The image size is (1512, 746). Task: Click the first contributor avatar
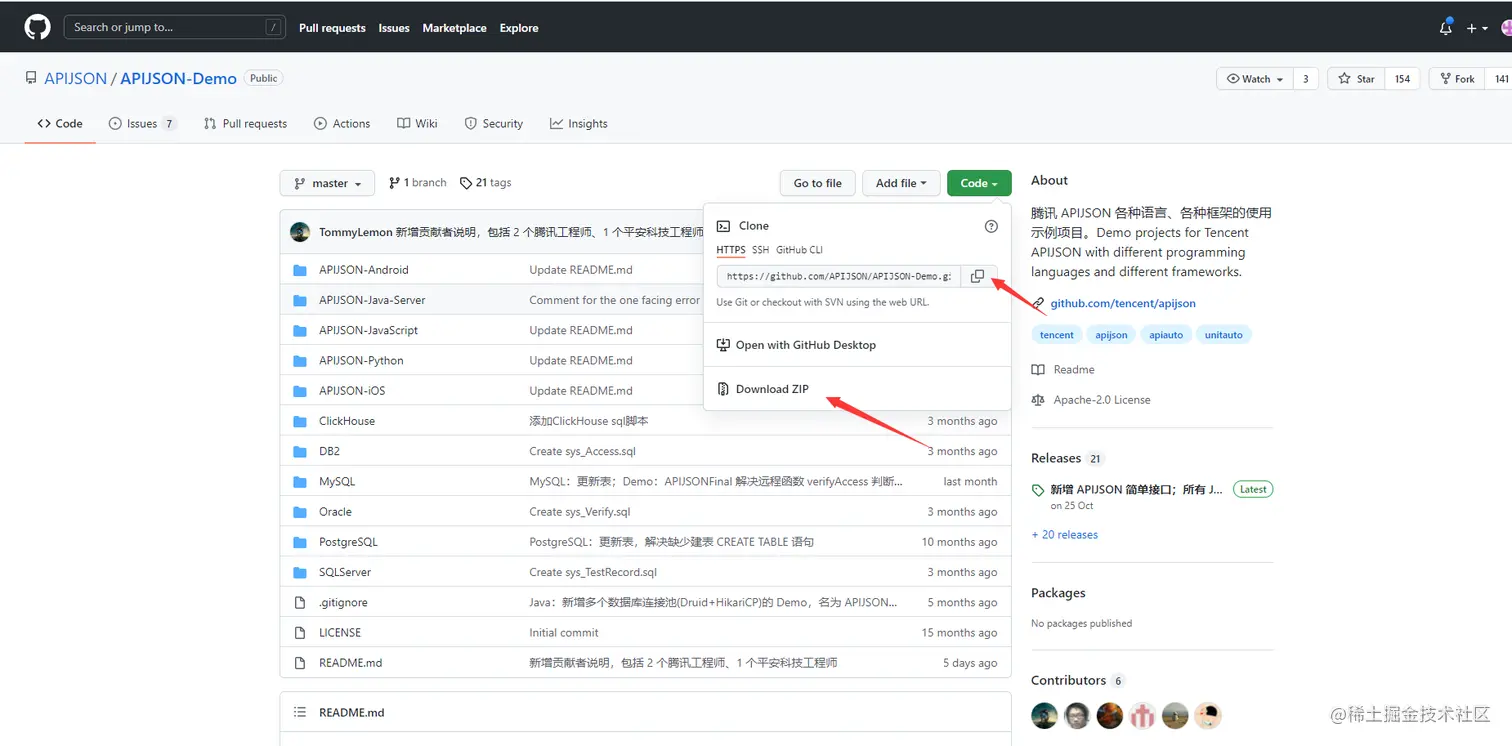pos(1044,715)
